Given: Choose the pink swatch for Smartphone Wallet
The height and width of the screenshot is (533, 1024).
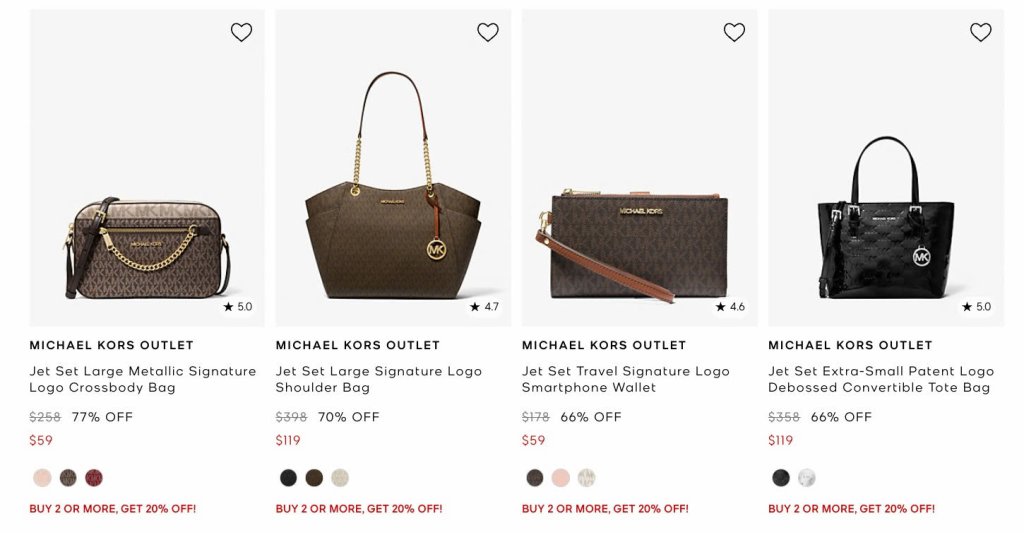Looking at the screenshot, I should [561, 478].
